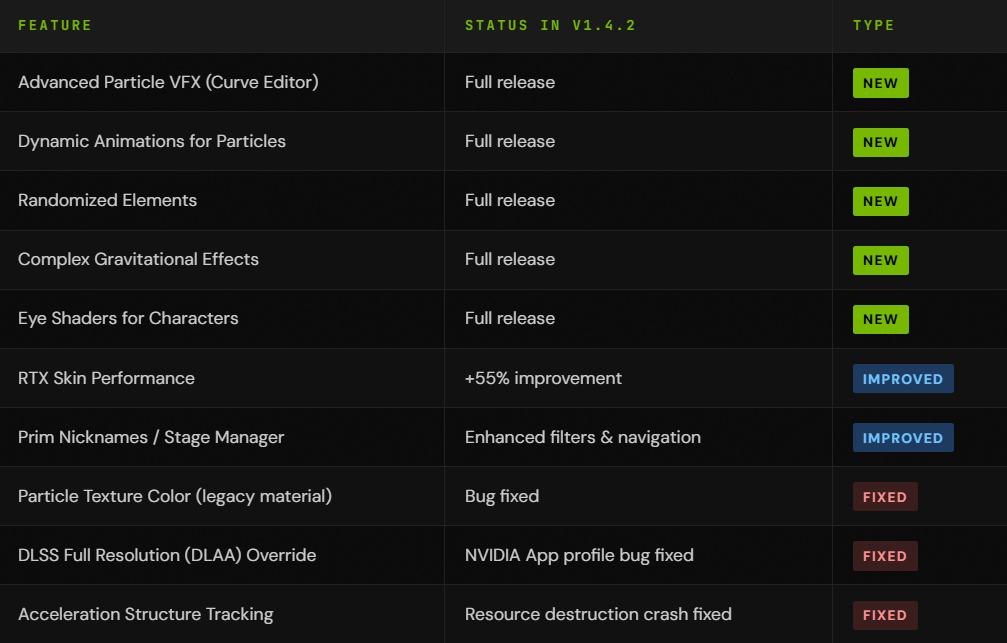Screen dimensions: 1007x643
Task: Click the Bug fixed status text
Action: [501, 496]
